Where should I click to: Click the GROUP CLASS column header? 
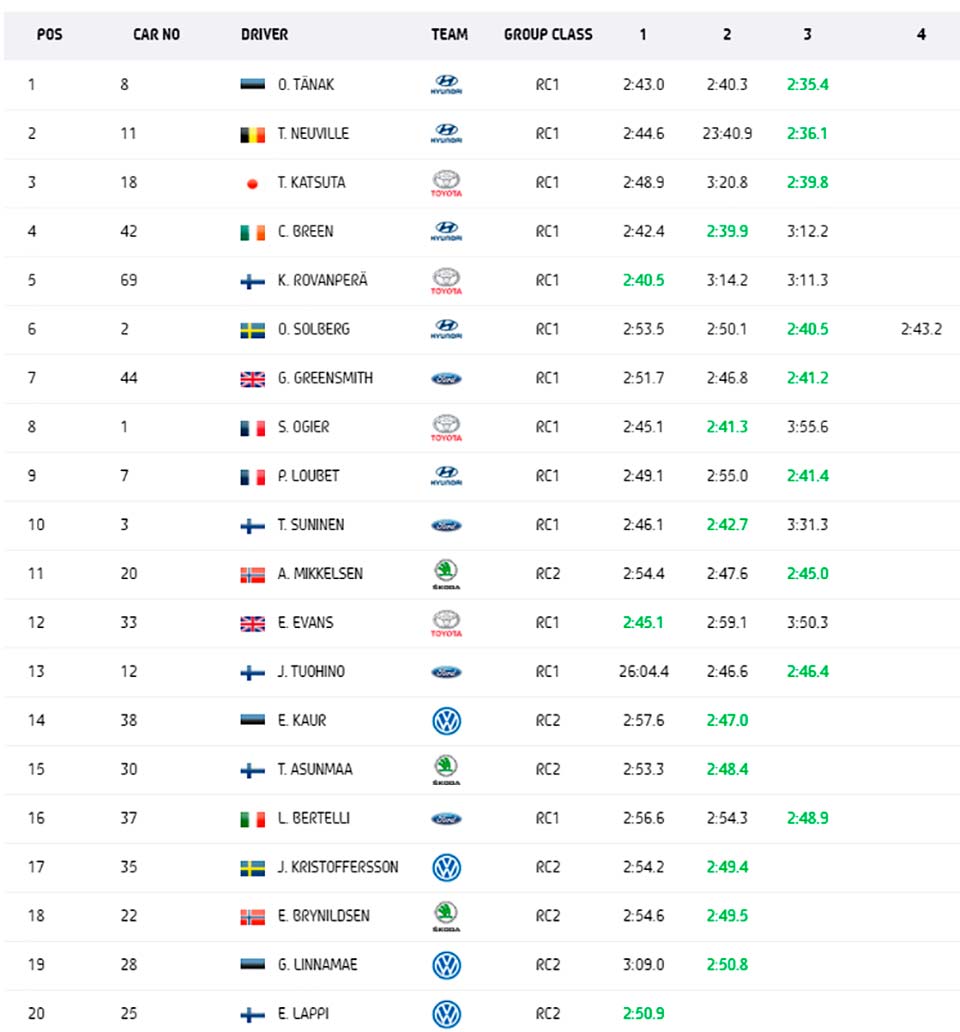tap(548, 34)
